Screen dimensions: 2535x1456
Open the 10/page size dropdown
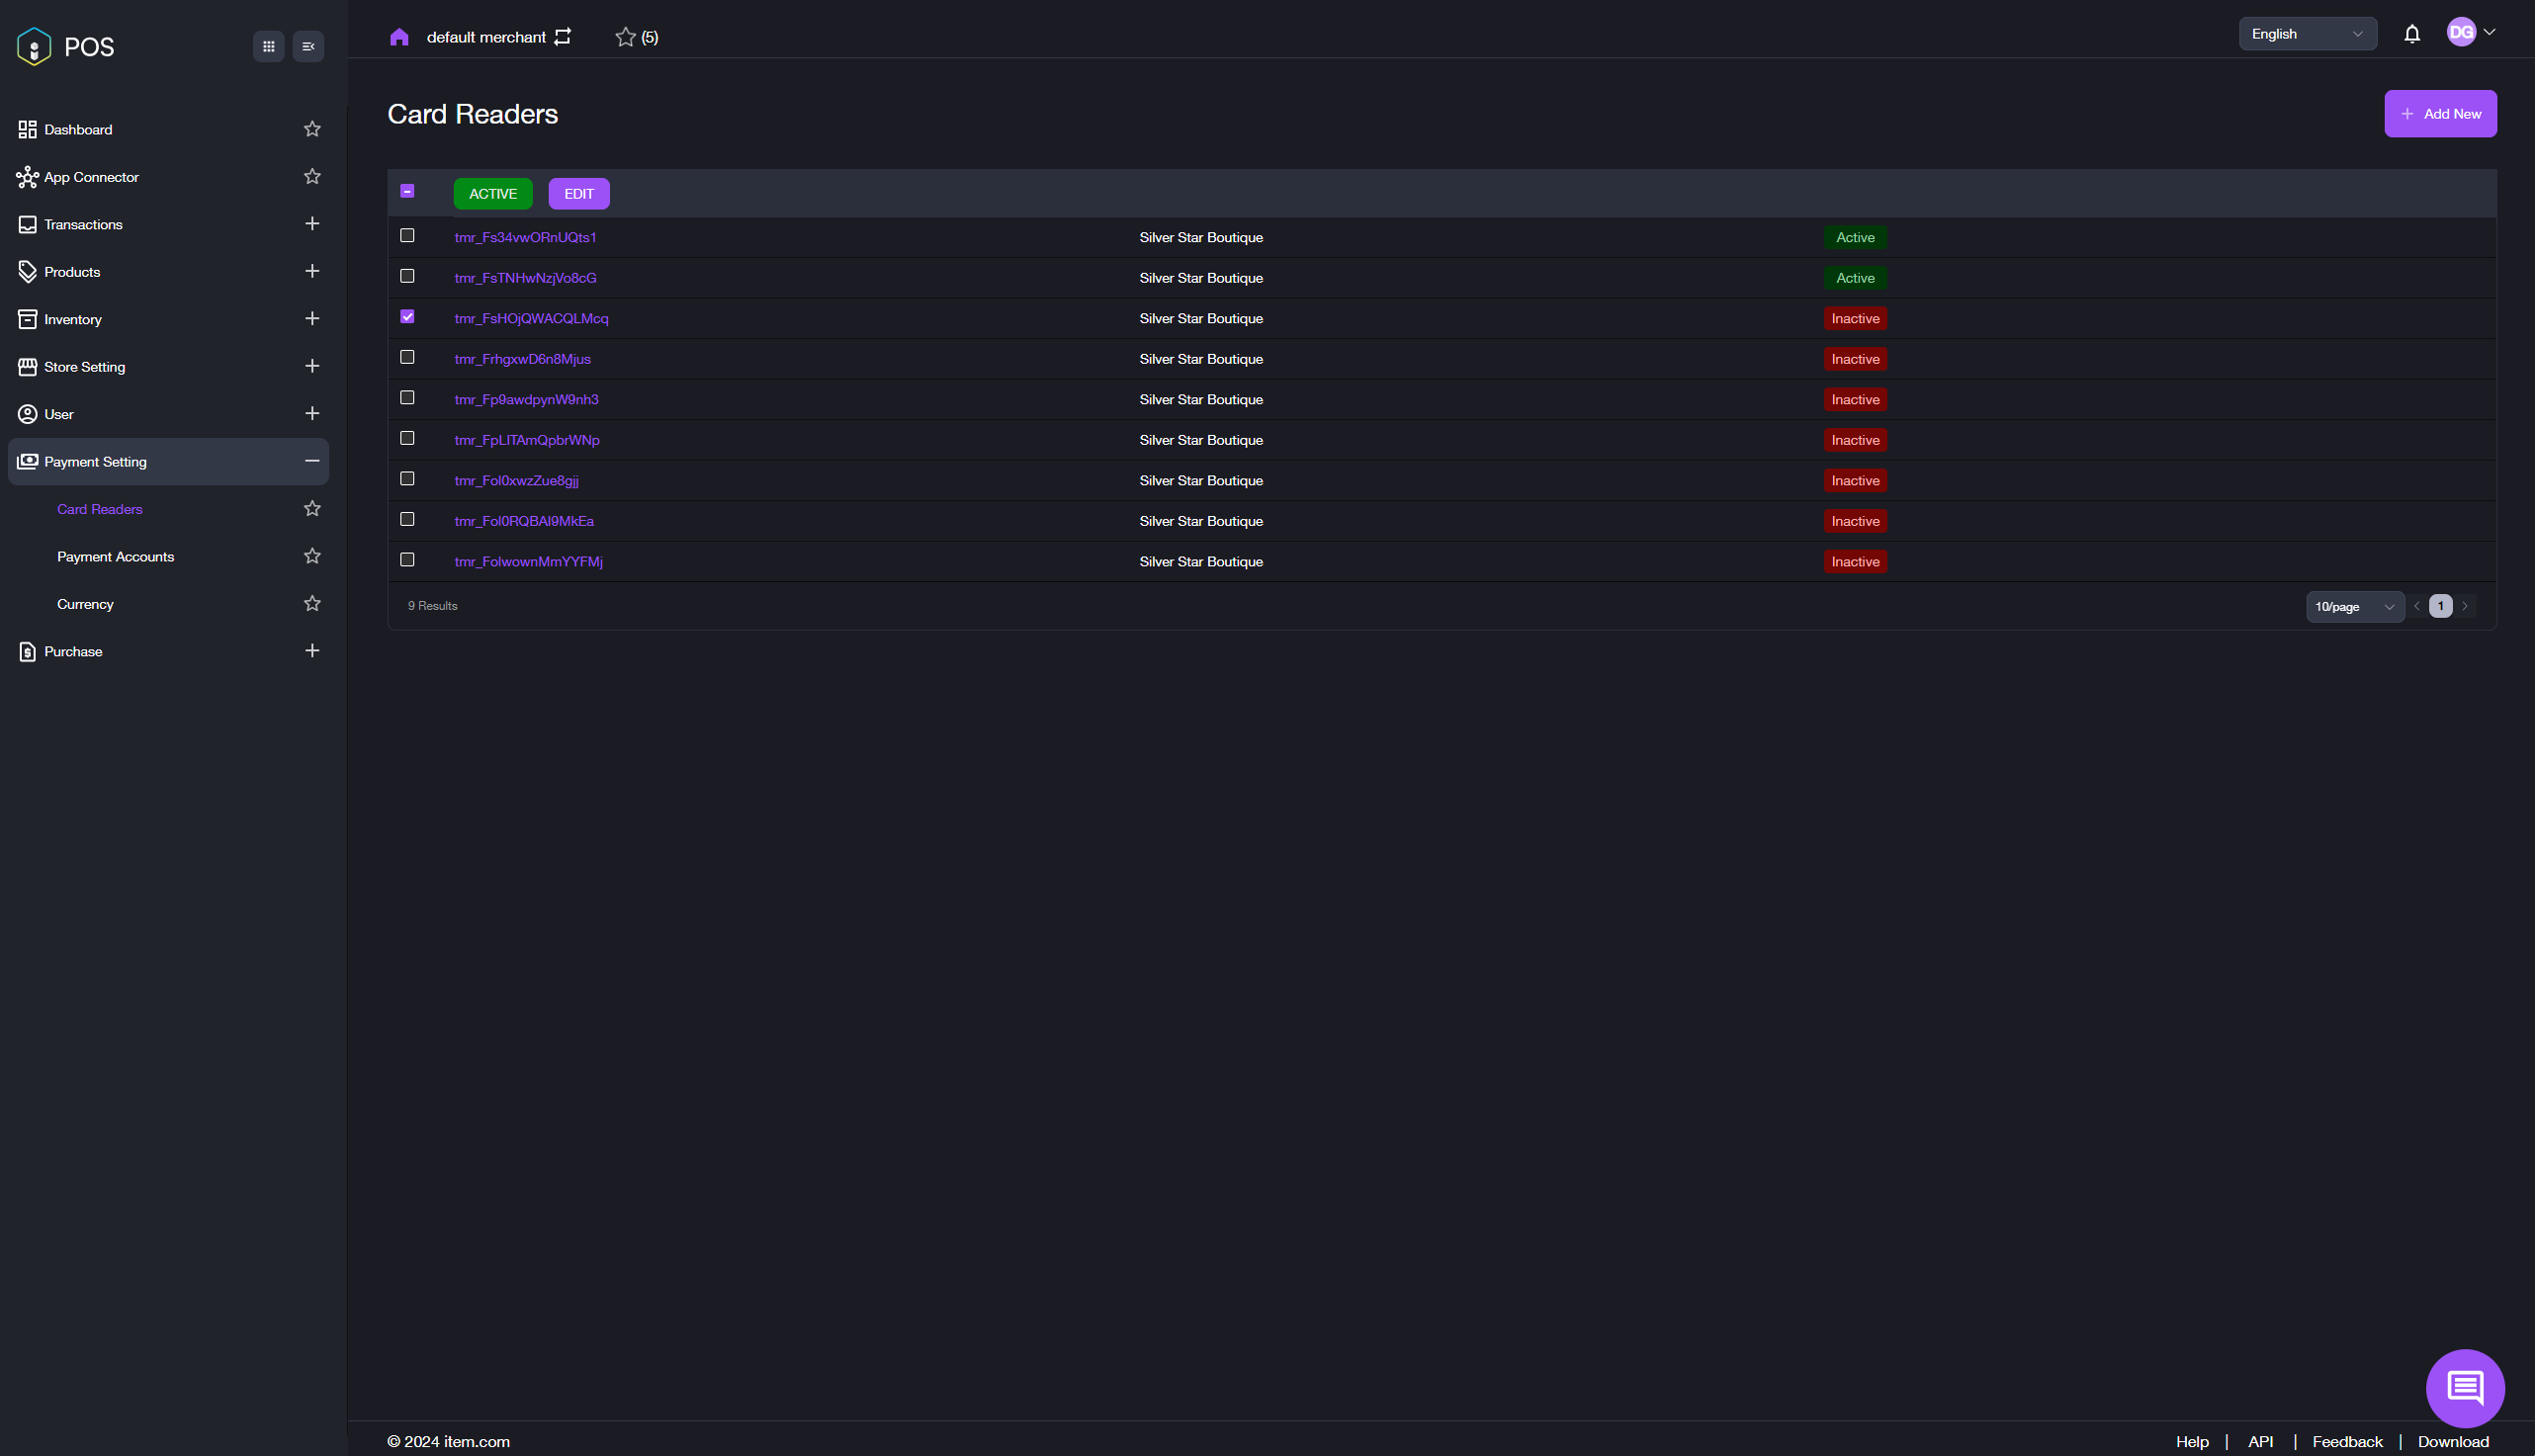pyautogui.click(x=2353, y=606)
